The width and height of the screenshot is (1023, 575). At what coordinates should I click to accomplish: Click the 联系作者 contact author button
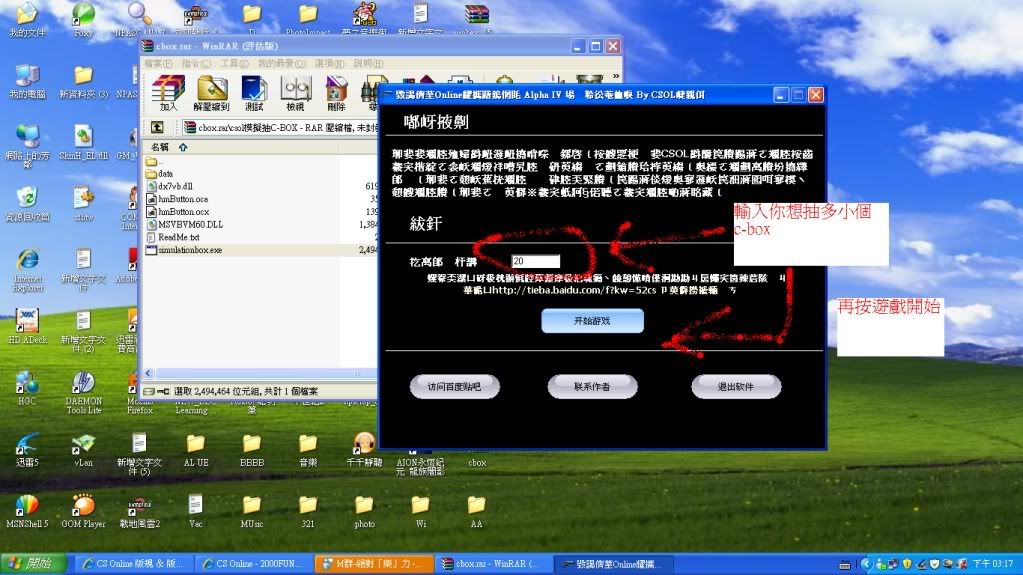click(x=592, y=386)
